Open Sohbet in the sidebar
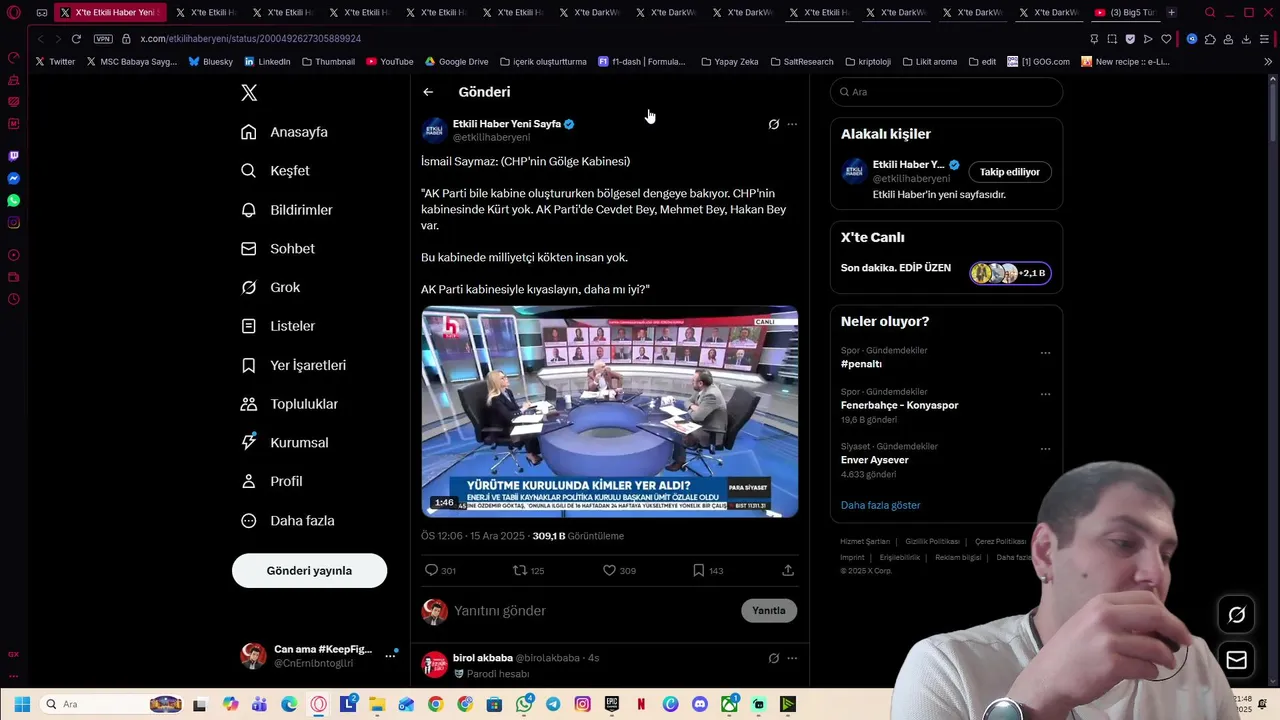 pos(277,249)
